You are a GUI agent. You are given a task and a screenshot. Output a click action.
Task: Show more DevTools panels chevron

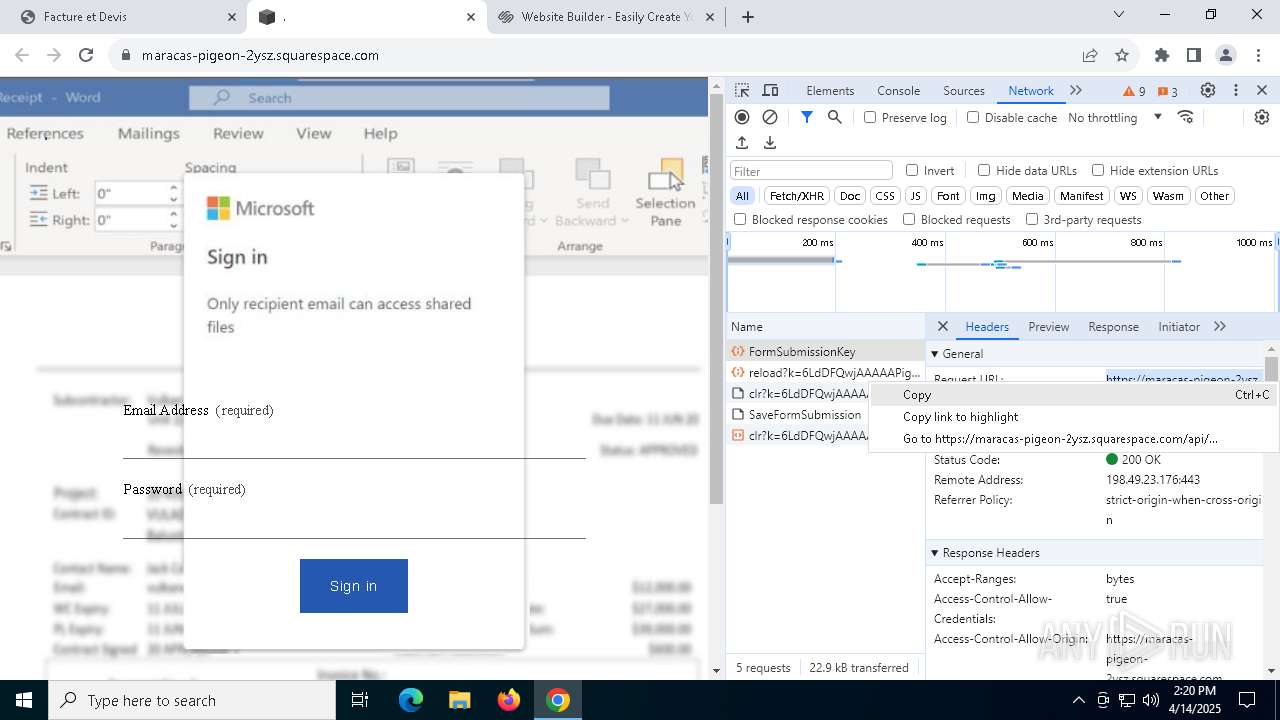pos(1076,90)
